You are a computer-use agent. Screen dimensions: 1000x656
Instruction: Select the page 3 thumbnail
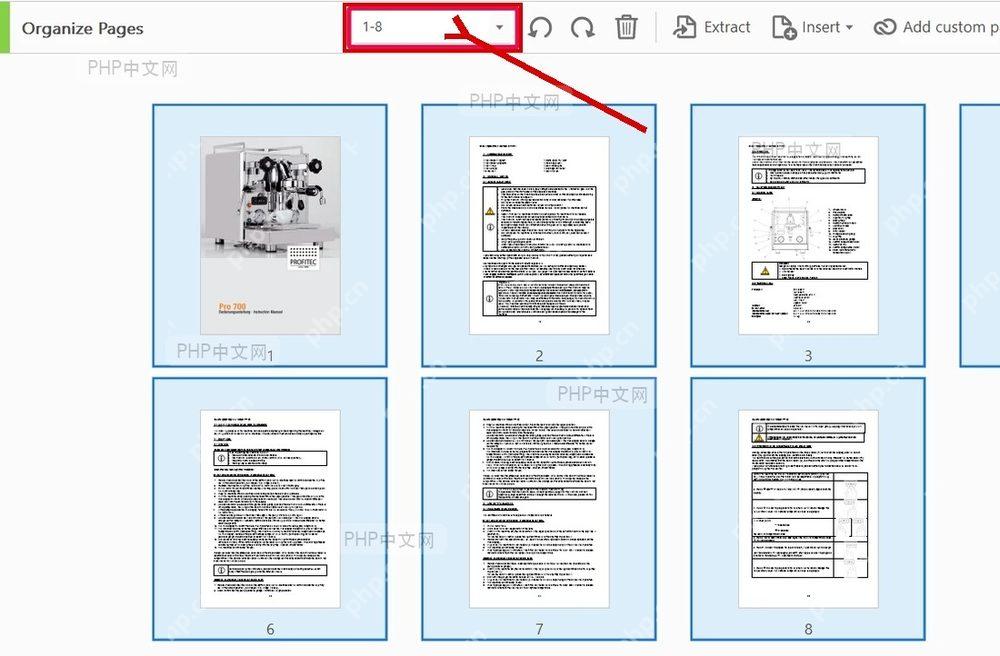pos(808,235)
